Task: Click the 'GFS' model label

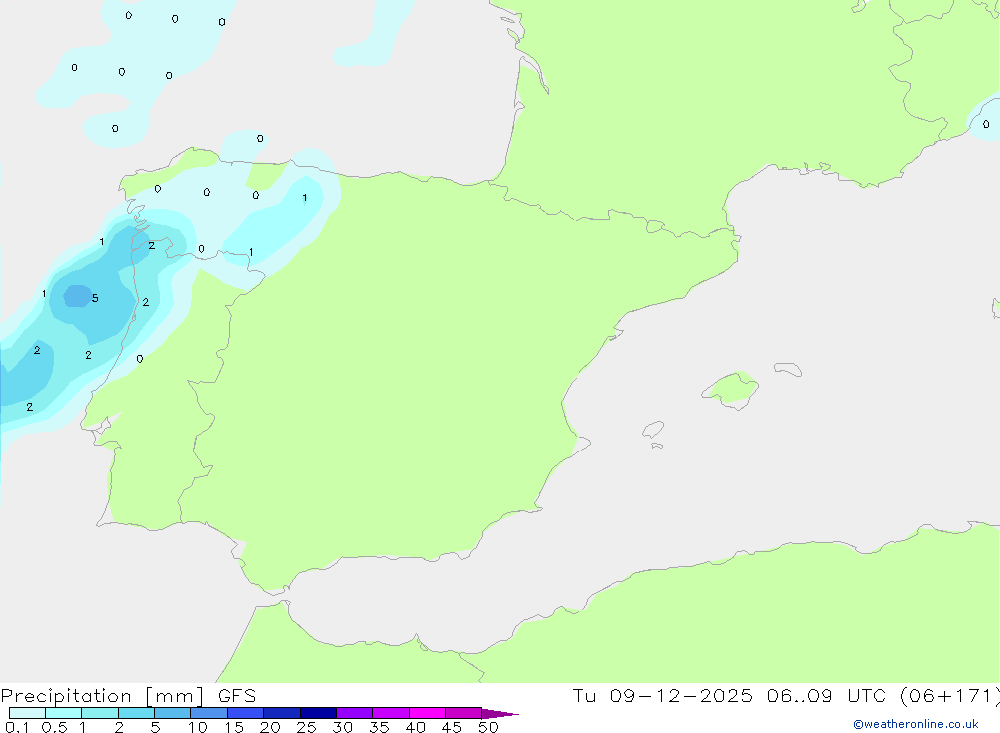Action: tap(237, 695)
